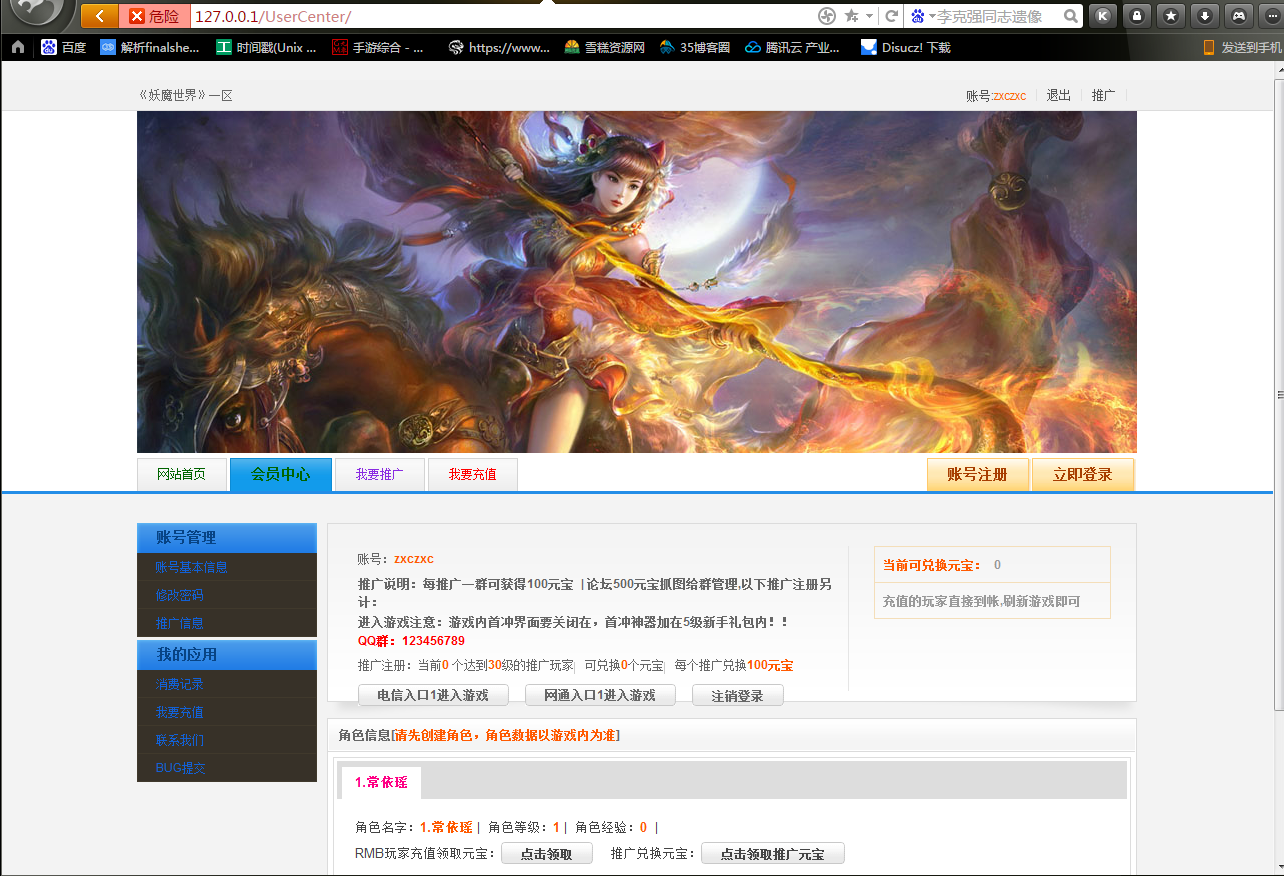
Task: Open the 我要推广 tab
Action: (x=379, y=474)
